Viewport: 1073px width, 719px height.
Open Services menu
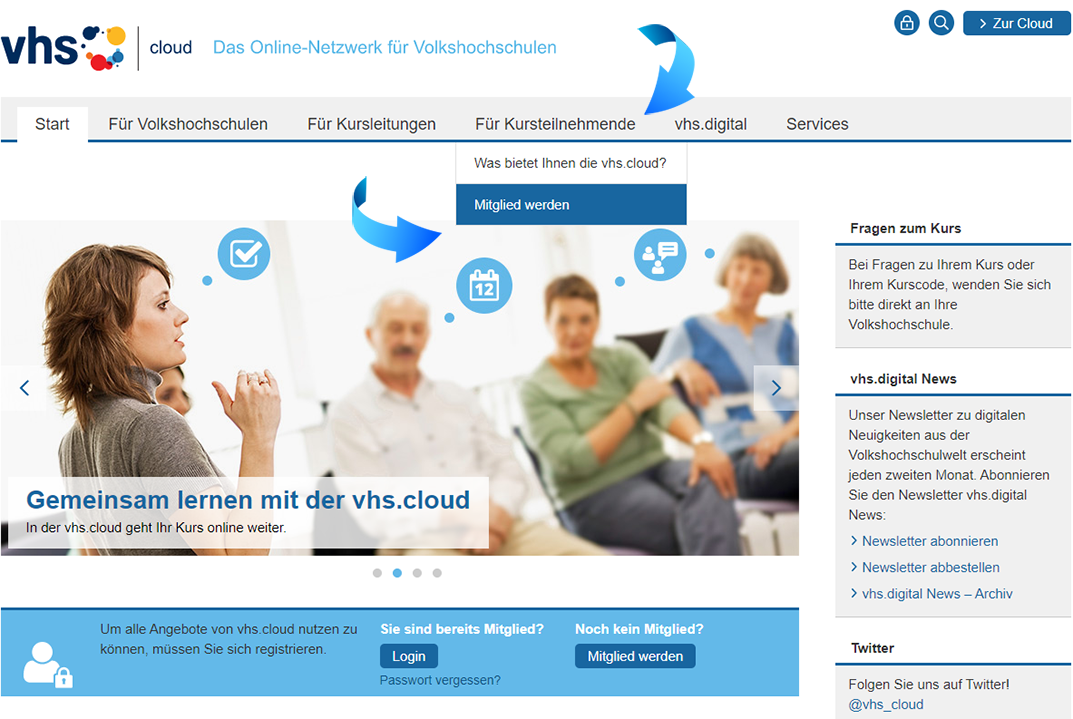817,124
